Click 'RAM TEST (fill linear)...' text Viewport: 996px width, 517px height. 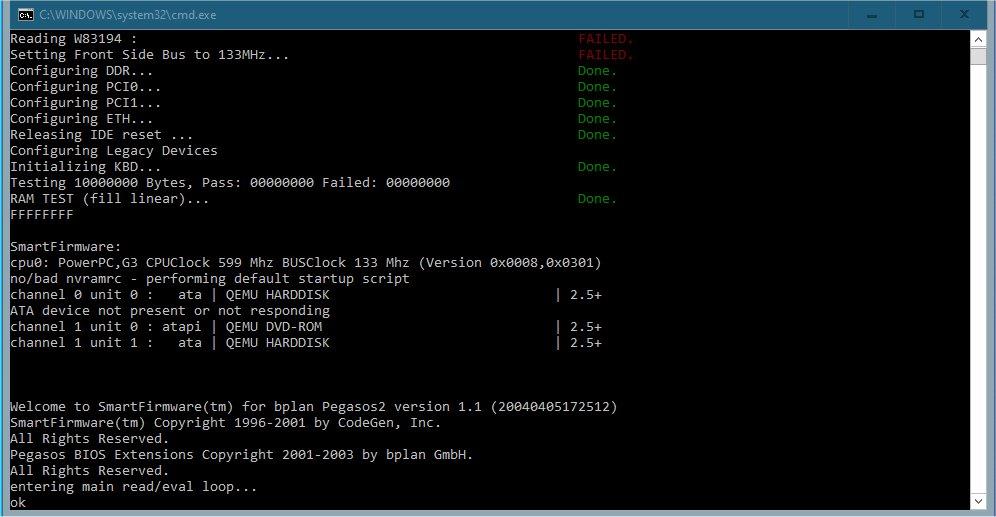[x=109, y=199]
